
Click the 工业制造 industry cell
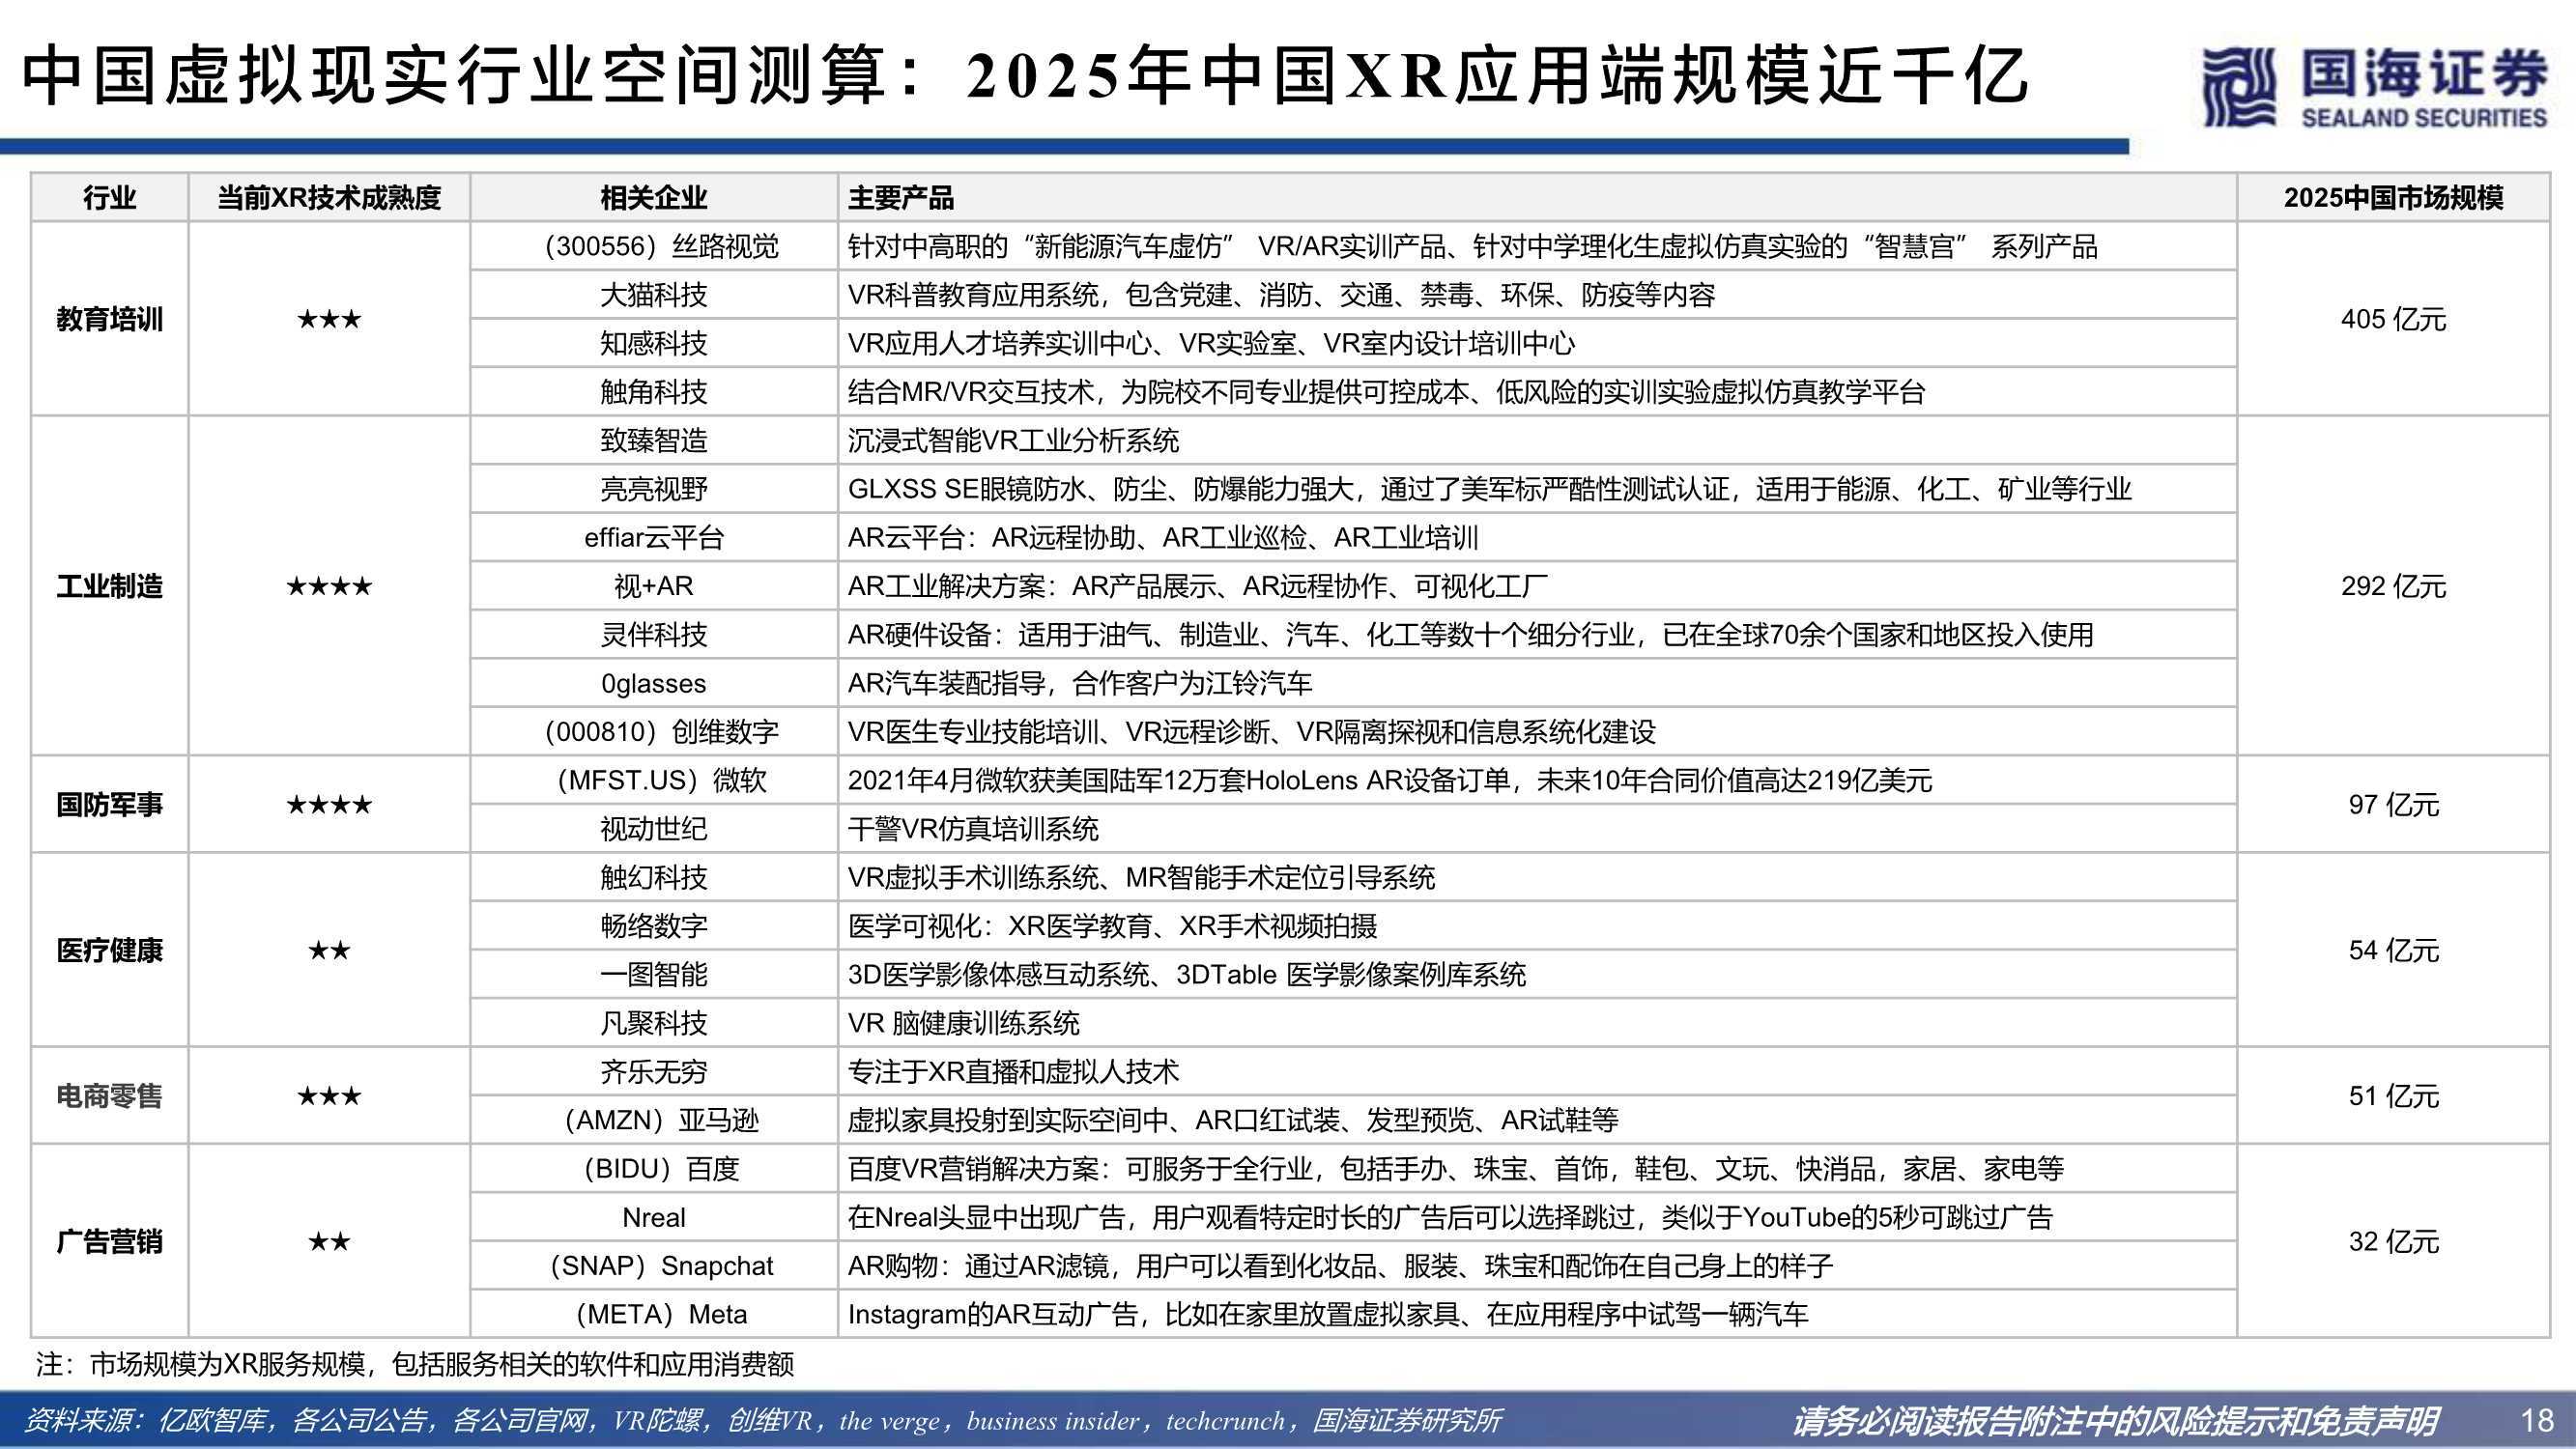(109, 586)
